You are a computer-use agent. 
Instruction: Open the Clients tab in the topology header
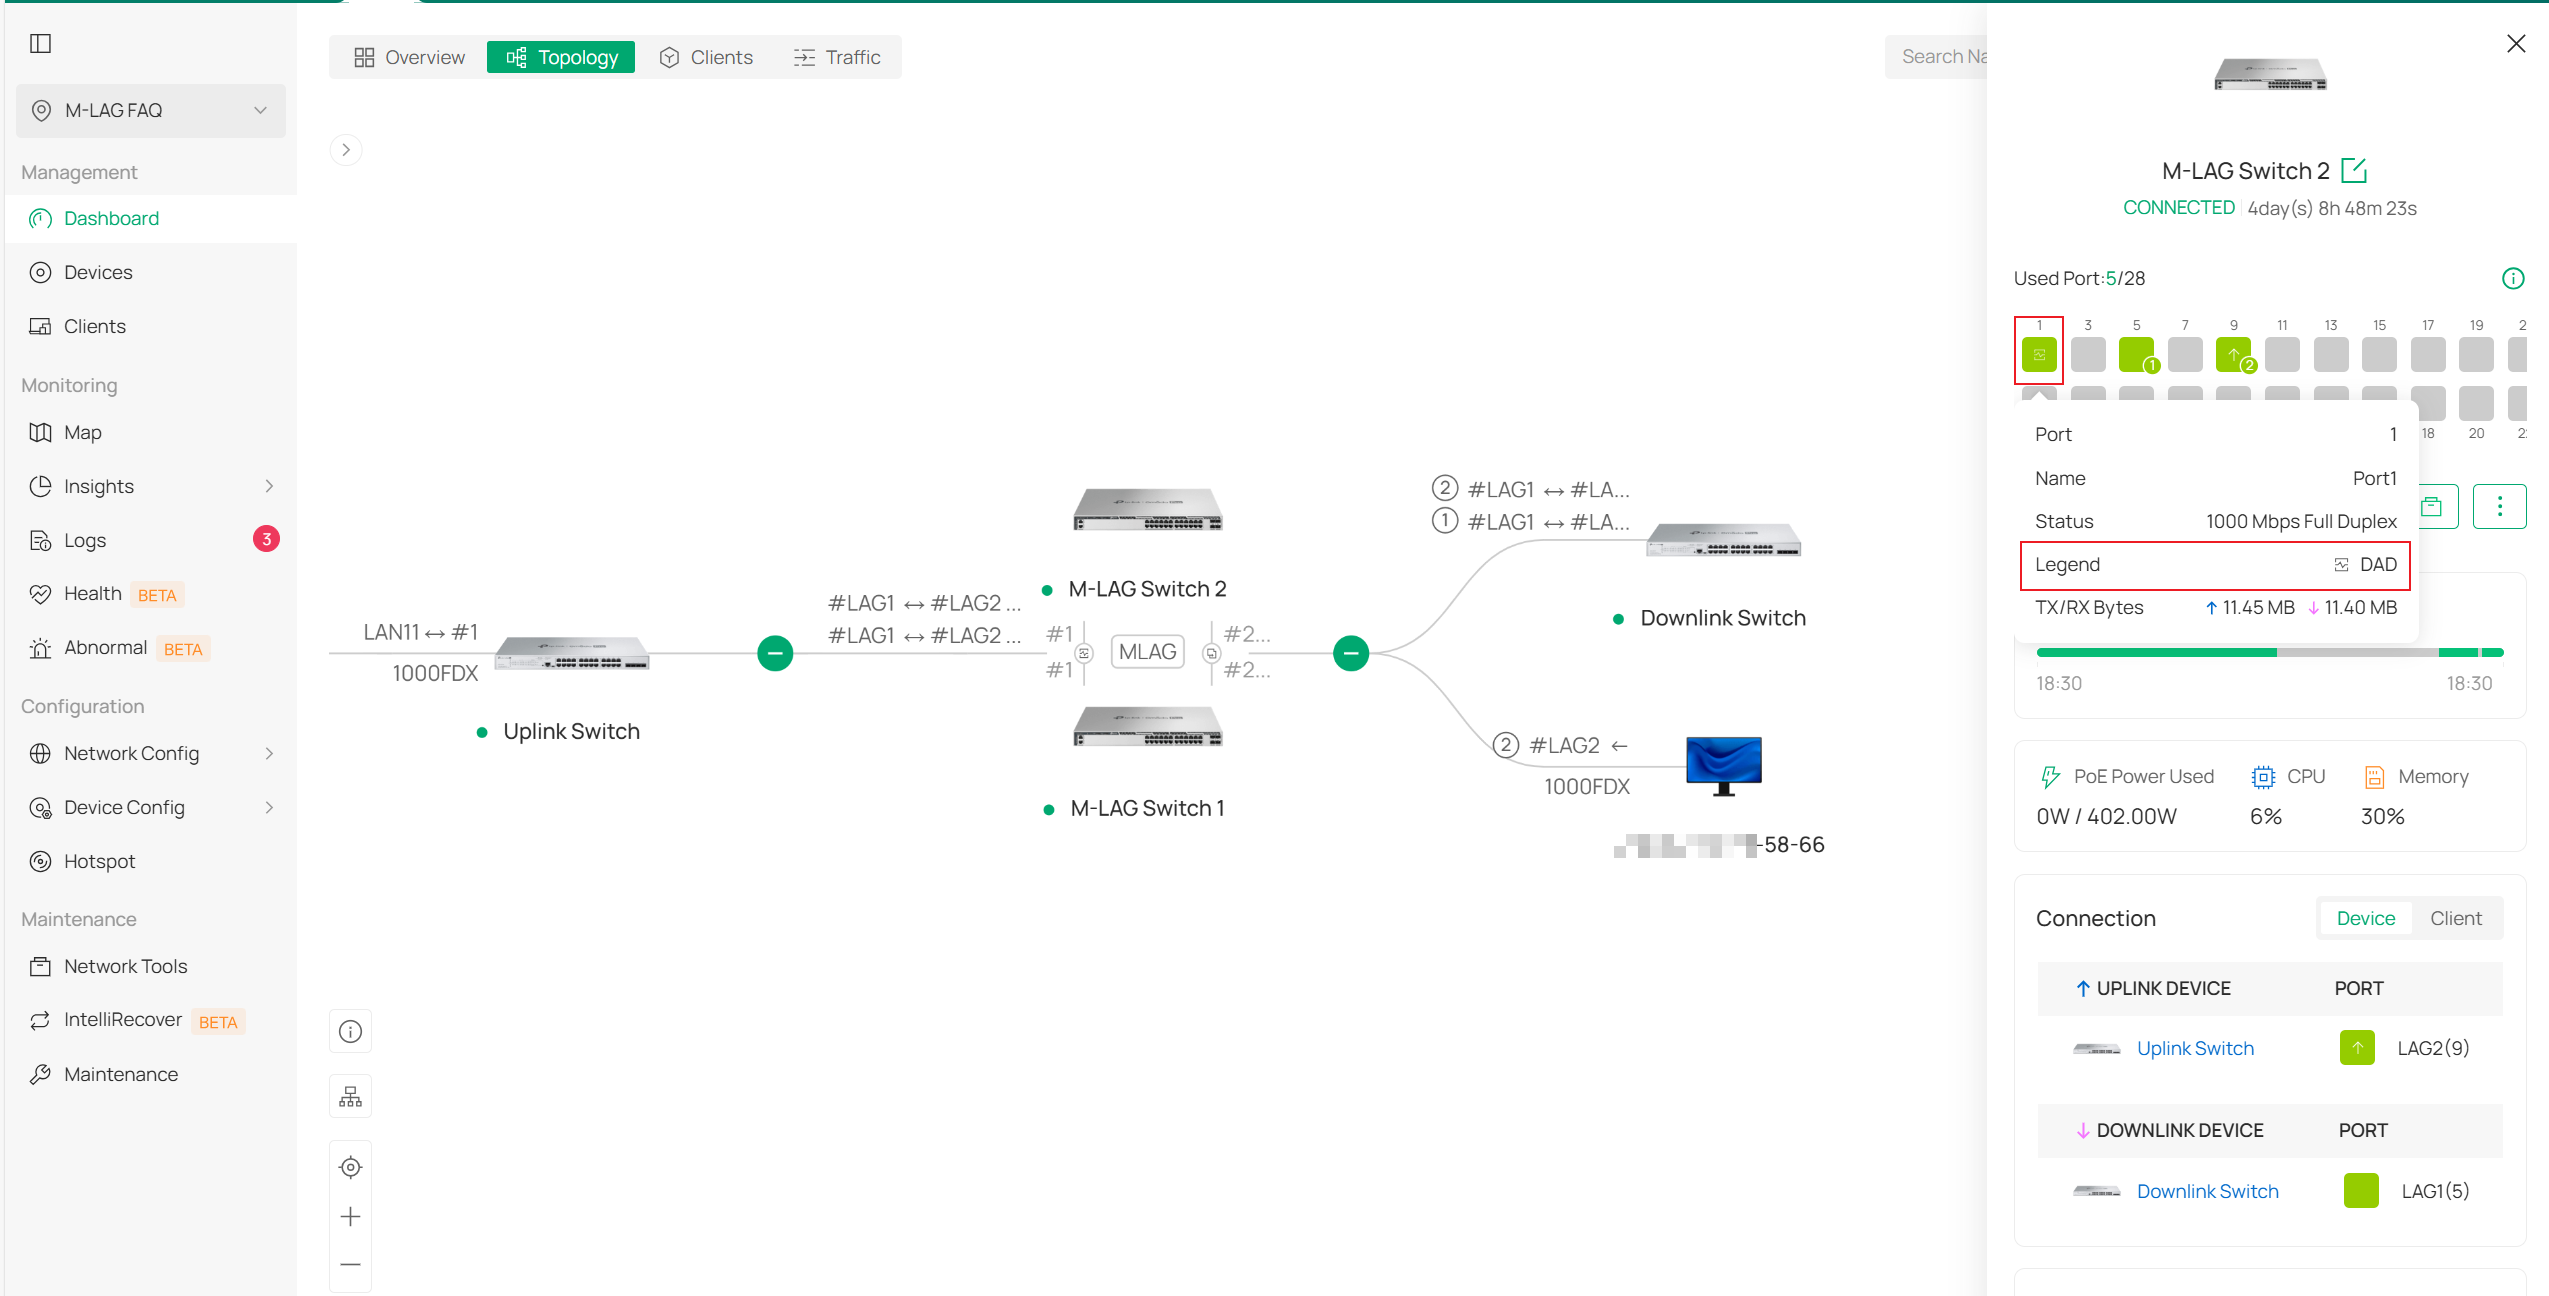706,57
